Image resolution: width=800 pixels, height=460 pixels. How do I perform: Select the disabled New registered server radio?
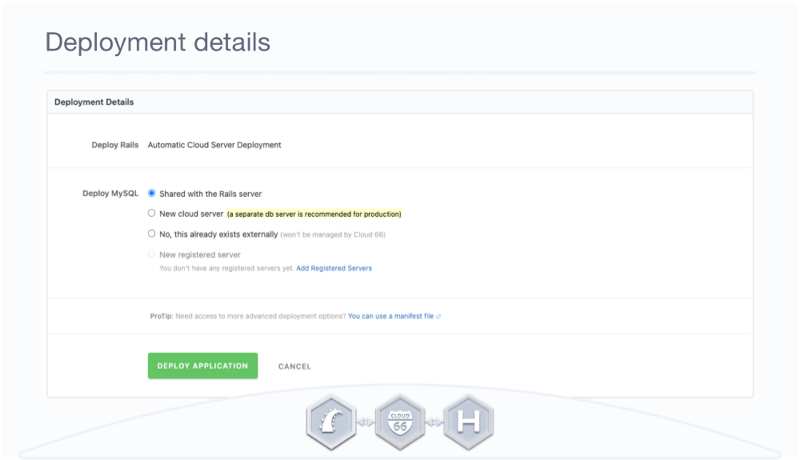[x=152, y=254]
